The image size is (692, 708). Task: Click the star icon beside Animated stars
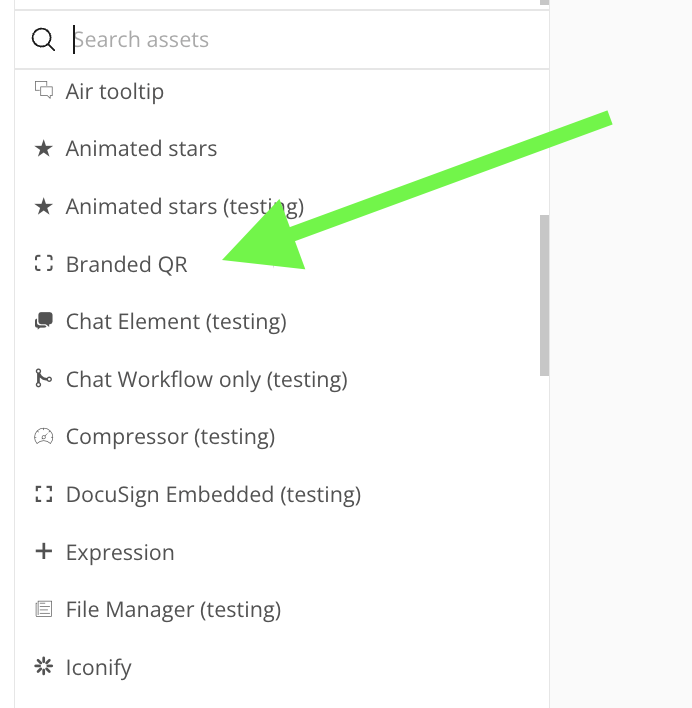tap(43, 149)
